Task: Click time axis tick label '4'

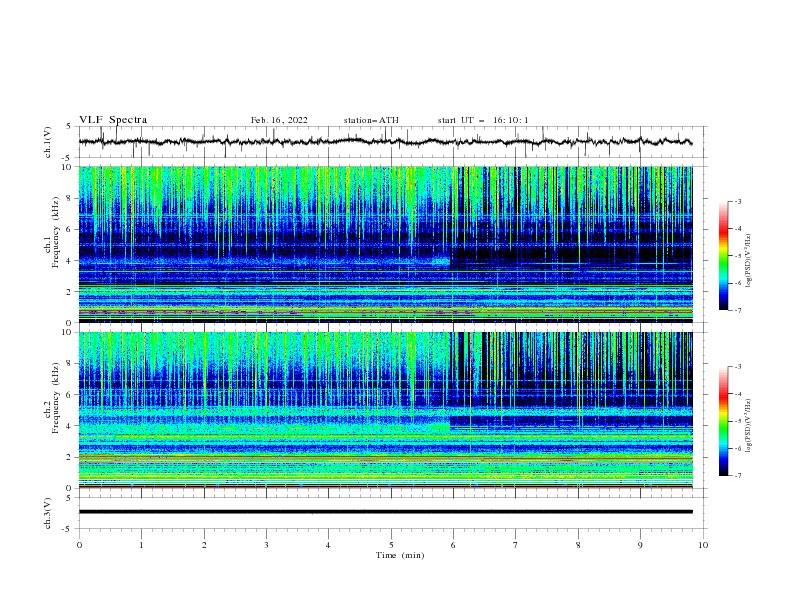Action: click(x=328, y=545)
